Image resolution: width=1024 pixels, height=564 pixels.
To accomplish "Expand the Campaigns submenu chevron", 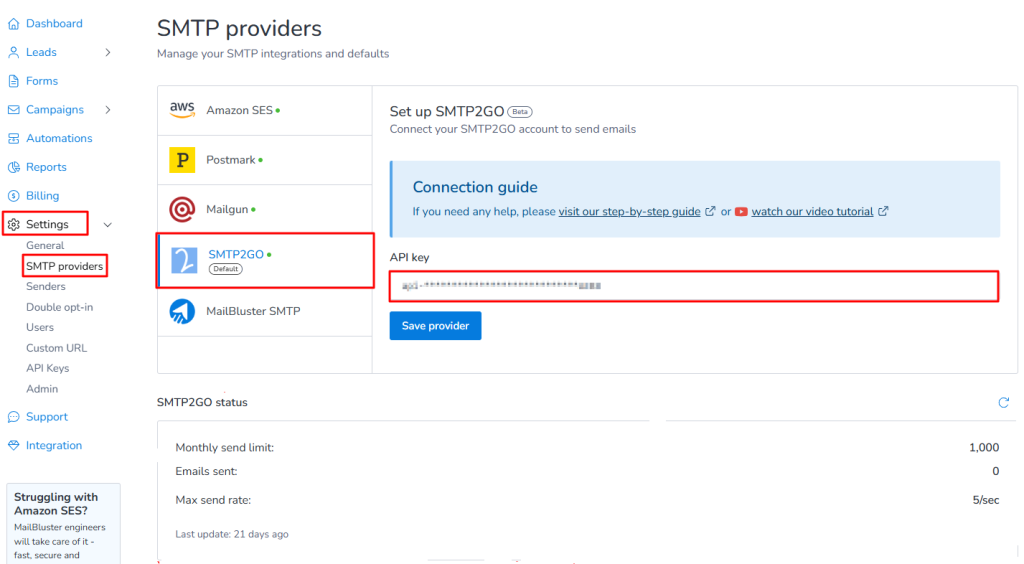I will (x=108, y=110).
